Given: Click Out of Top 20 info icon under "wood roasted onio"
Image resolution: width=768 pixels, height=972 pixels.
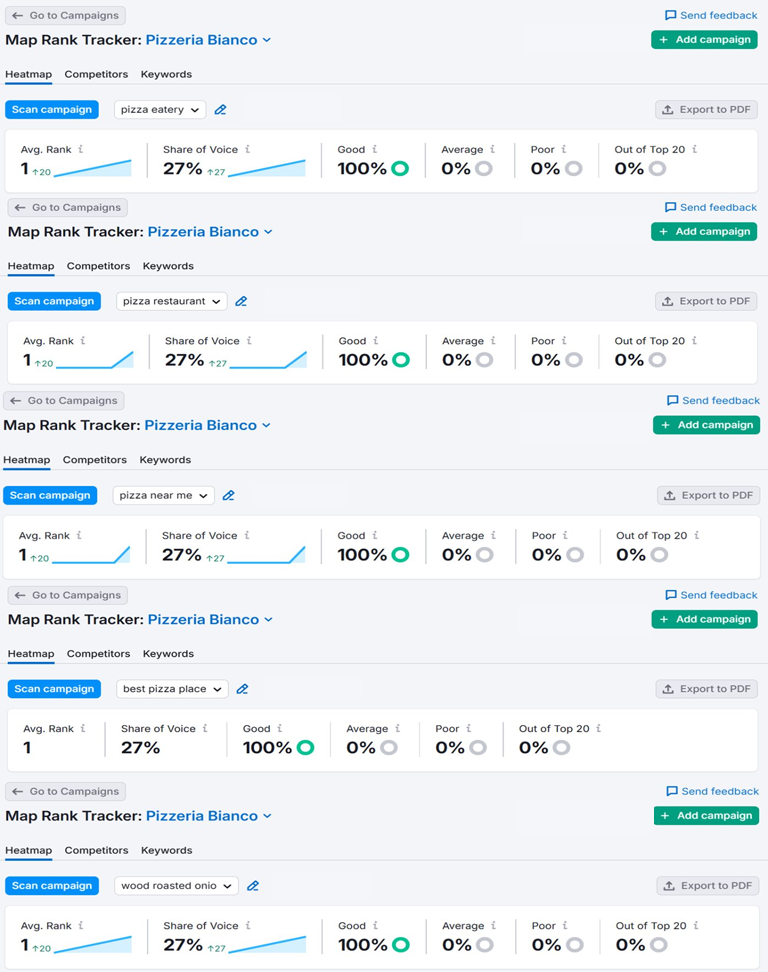Looking at the screenshot, I should (x=697, y=926).
